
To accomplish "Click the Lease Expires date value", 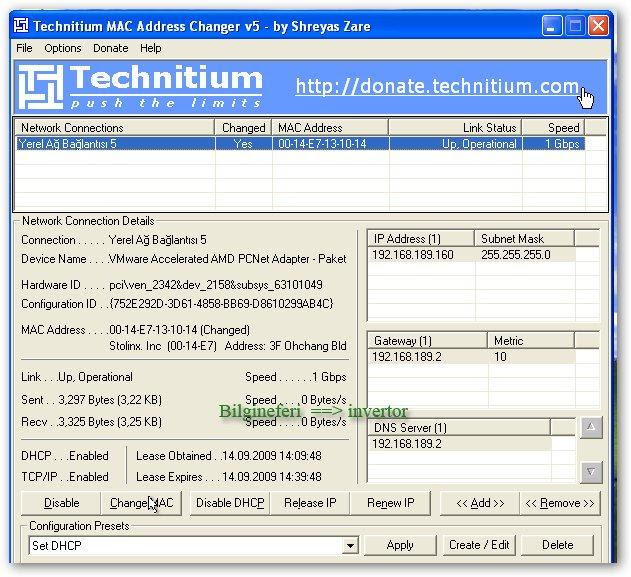I will [x=271, y=476].
